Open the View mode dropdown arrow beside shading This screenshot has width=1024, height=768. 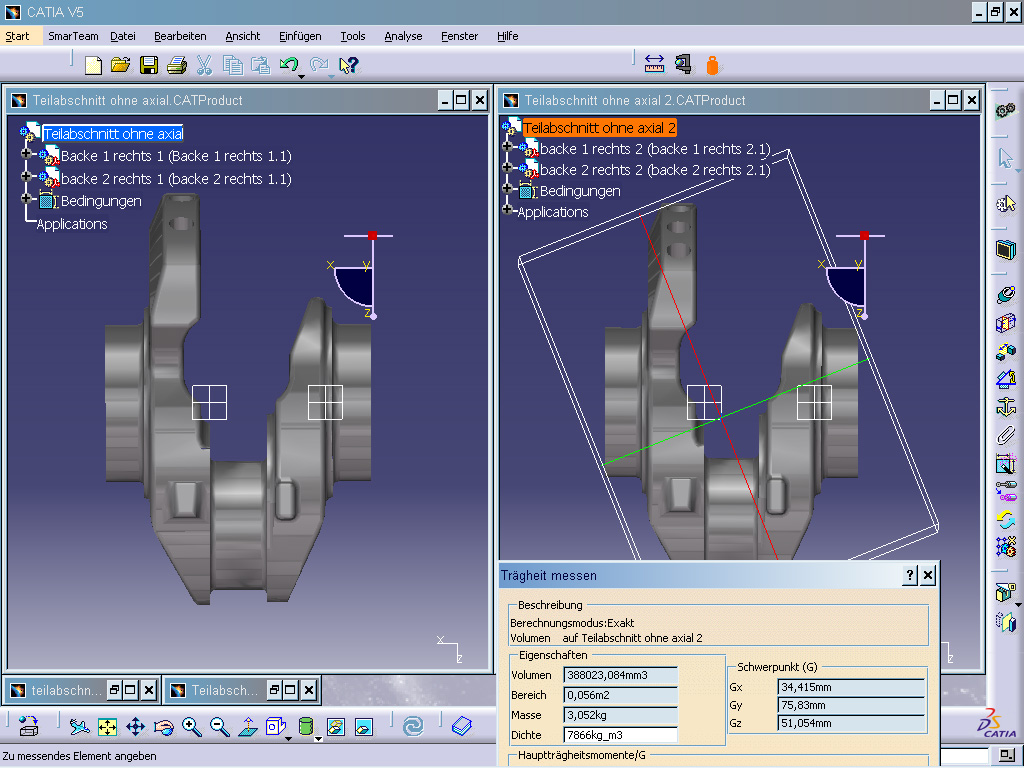click(318, 739)
